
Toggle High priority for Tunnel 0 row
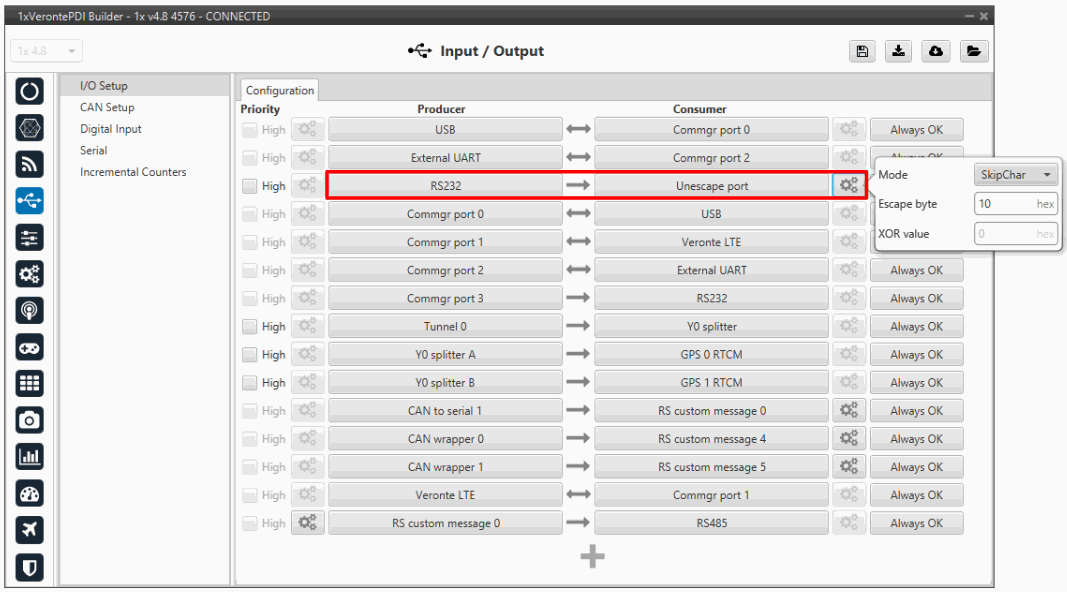click(x=248, y=326)
